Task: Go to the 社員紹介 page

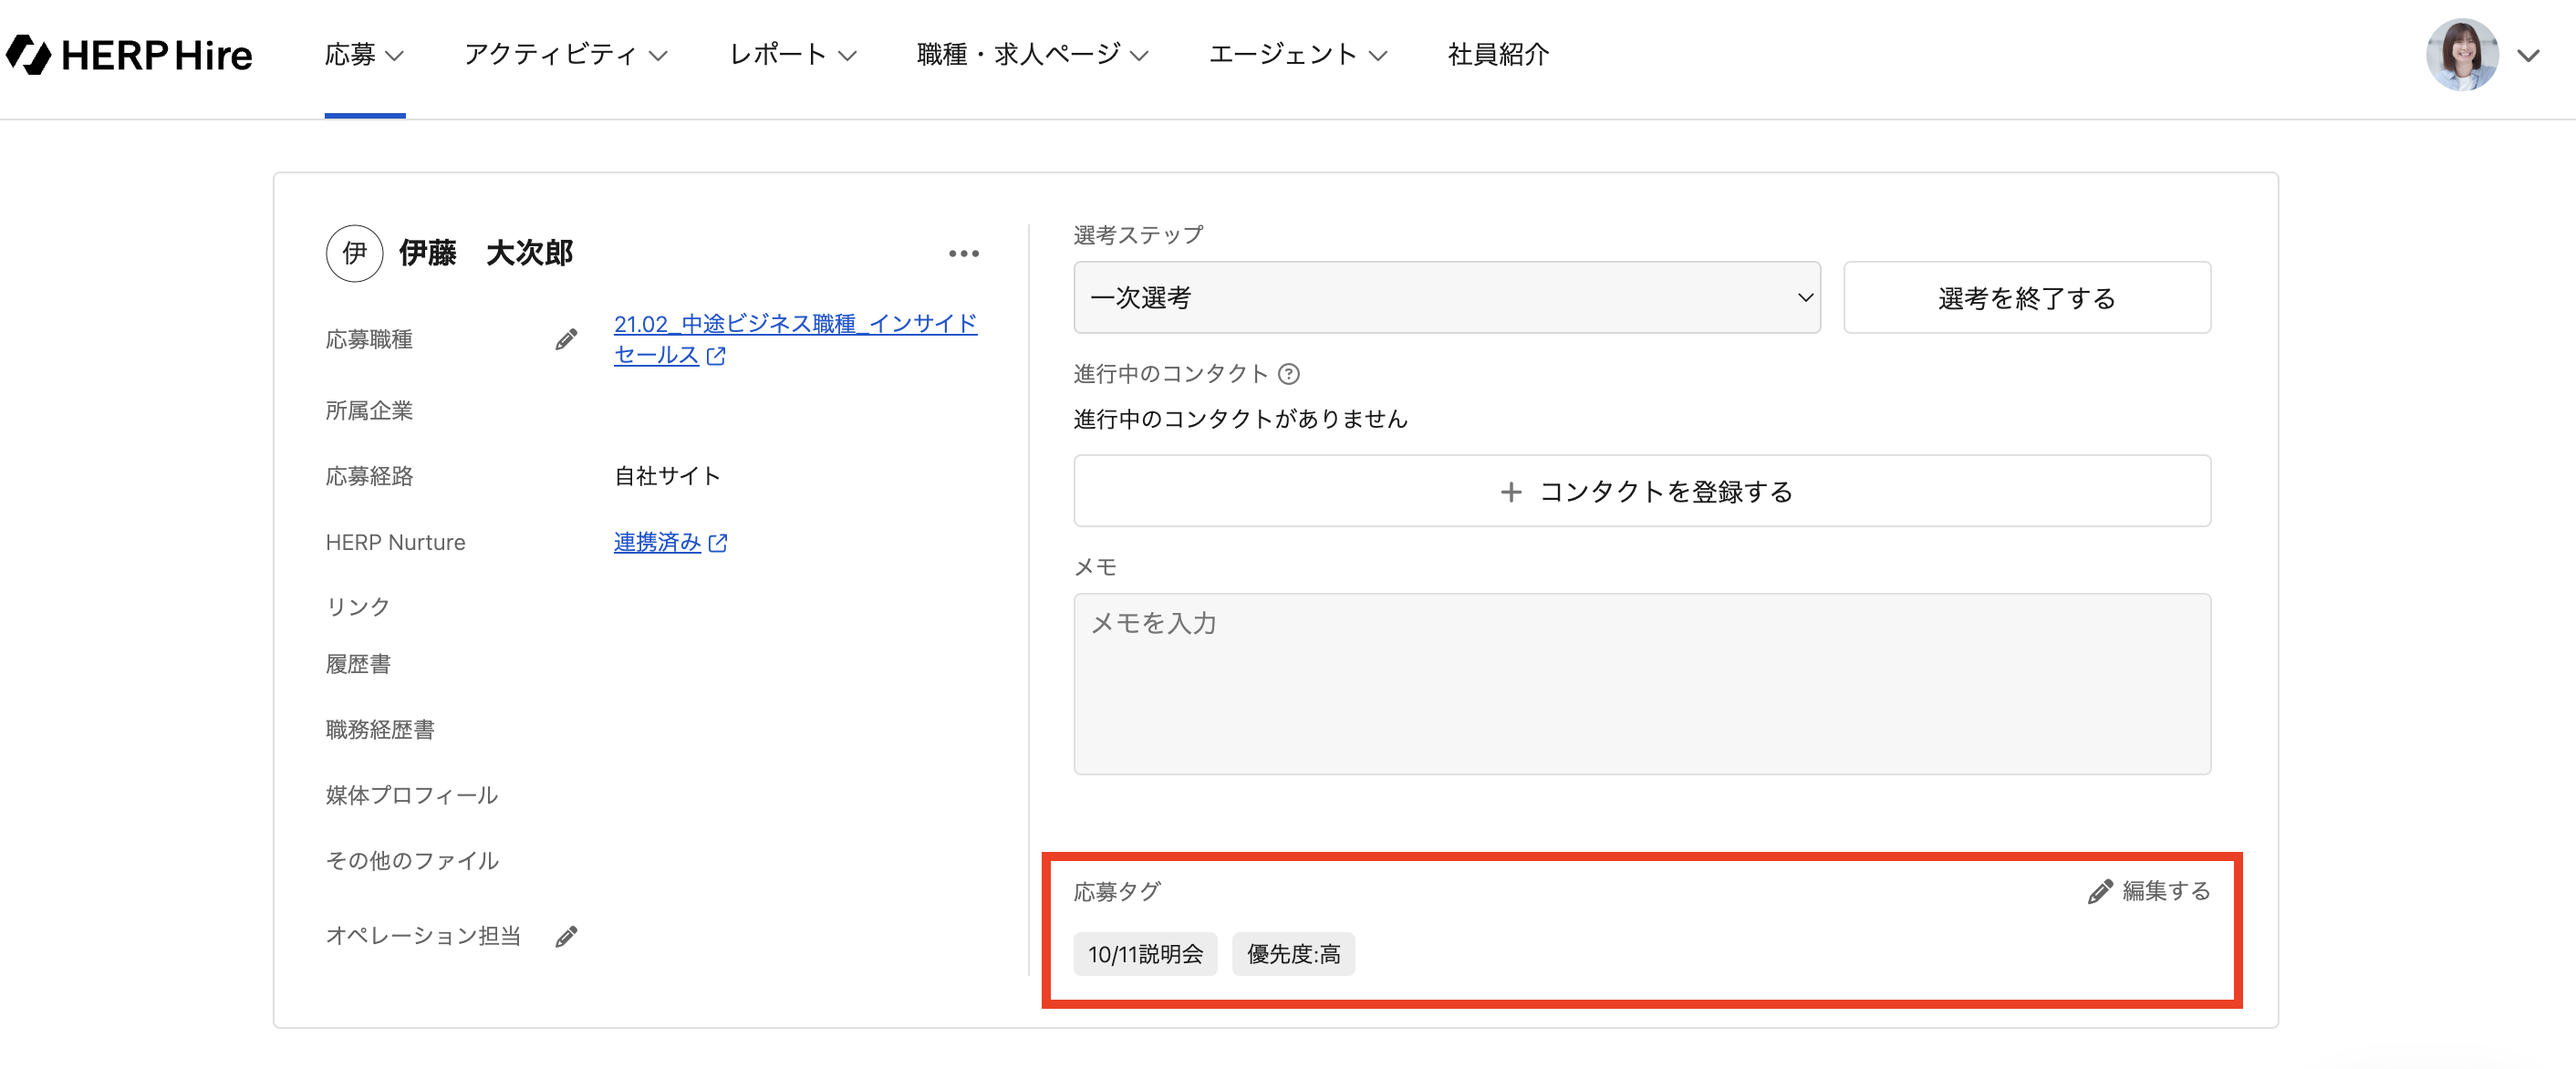Action: 1497,55
